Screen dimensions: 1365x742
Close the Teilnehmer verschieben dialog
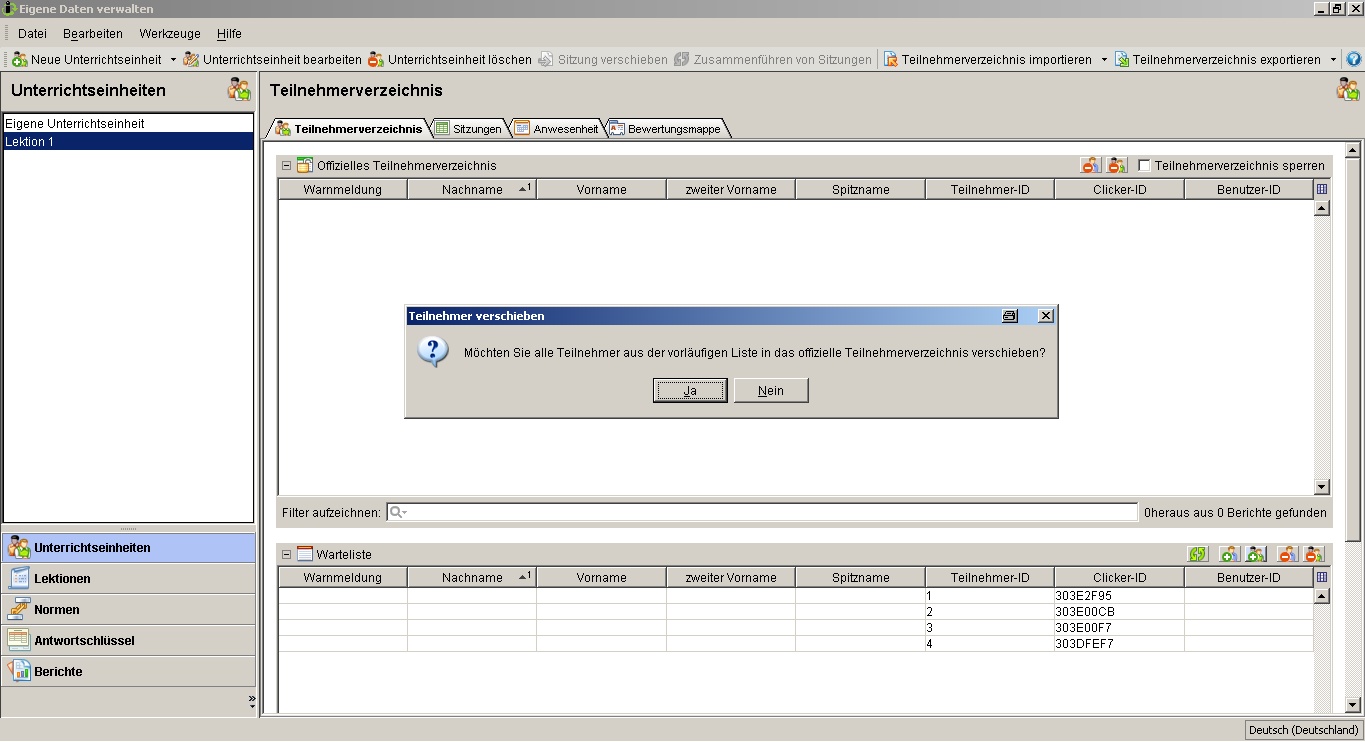tap(1046, 316)
